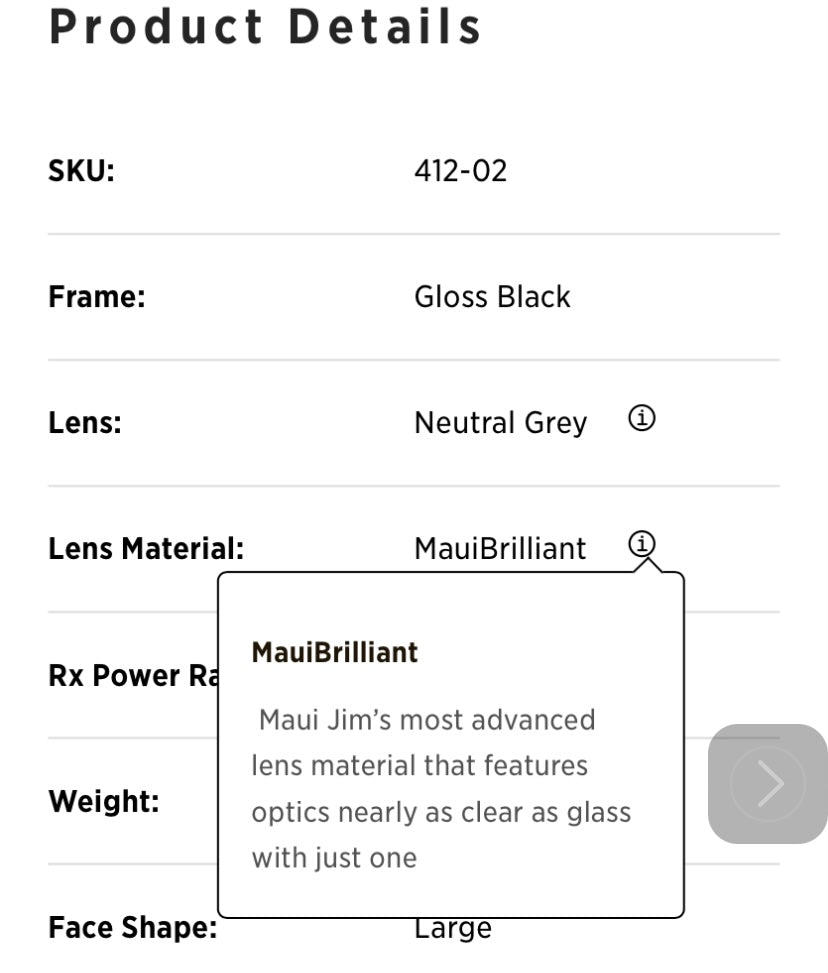Image resolution: width=828 pixels, height=973 pixels.
Task: Click the info icon beside Neutral Grey
Action: pos(642,420)
